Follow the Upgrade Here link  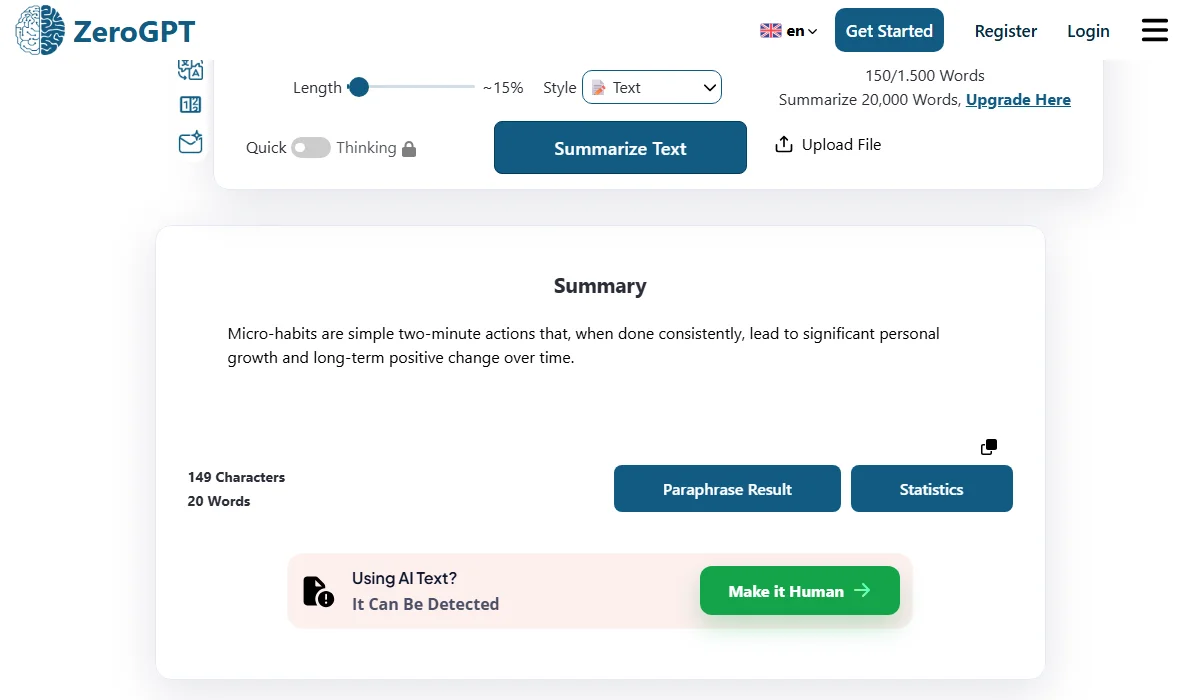[1018, 99]
